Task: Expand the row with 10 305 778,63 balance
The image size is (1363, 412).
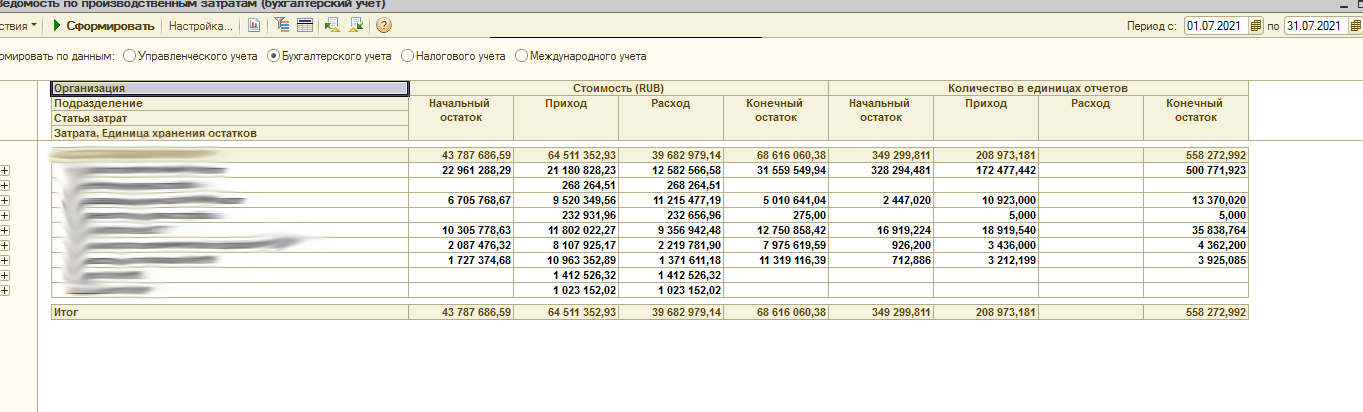Action: click(x=5, y=230)
